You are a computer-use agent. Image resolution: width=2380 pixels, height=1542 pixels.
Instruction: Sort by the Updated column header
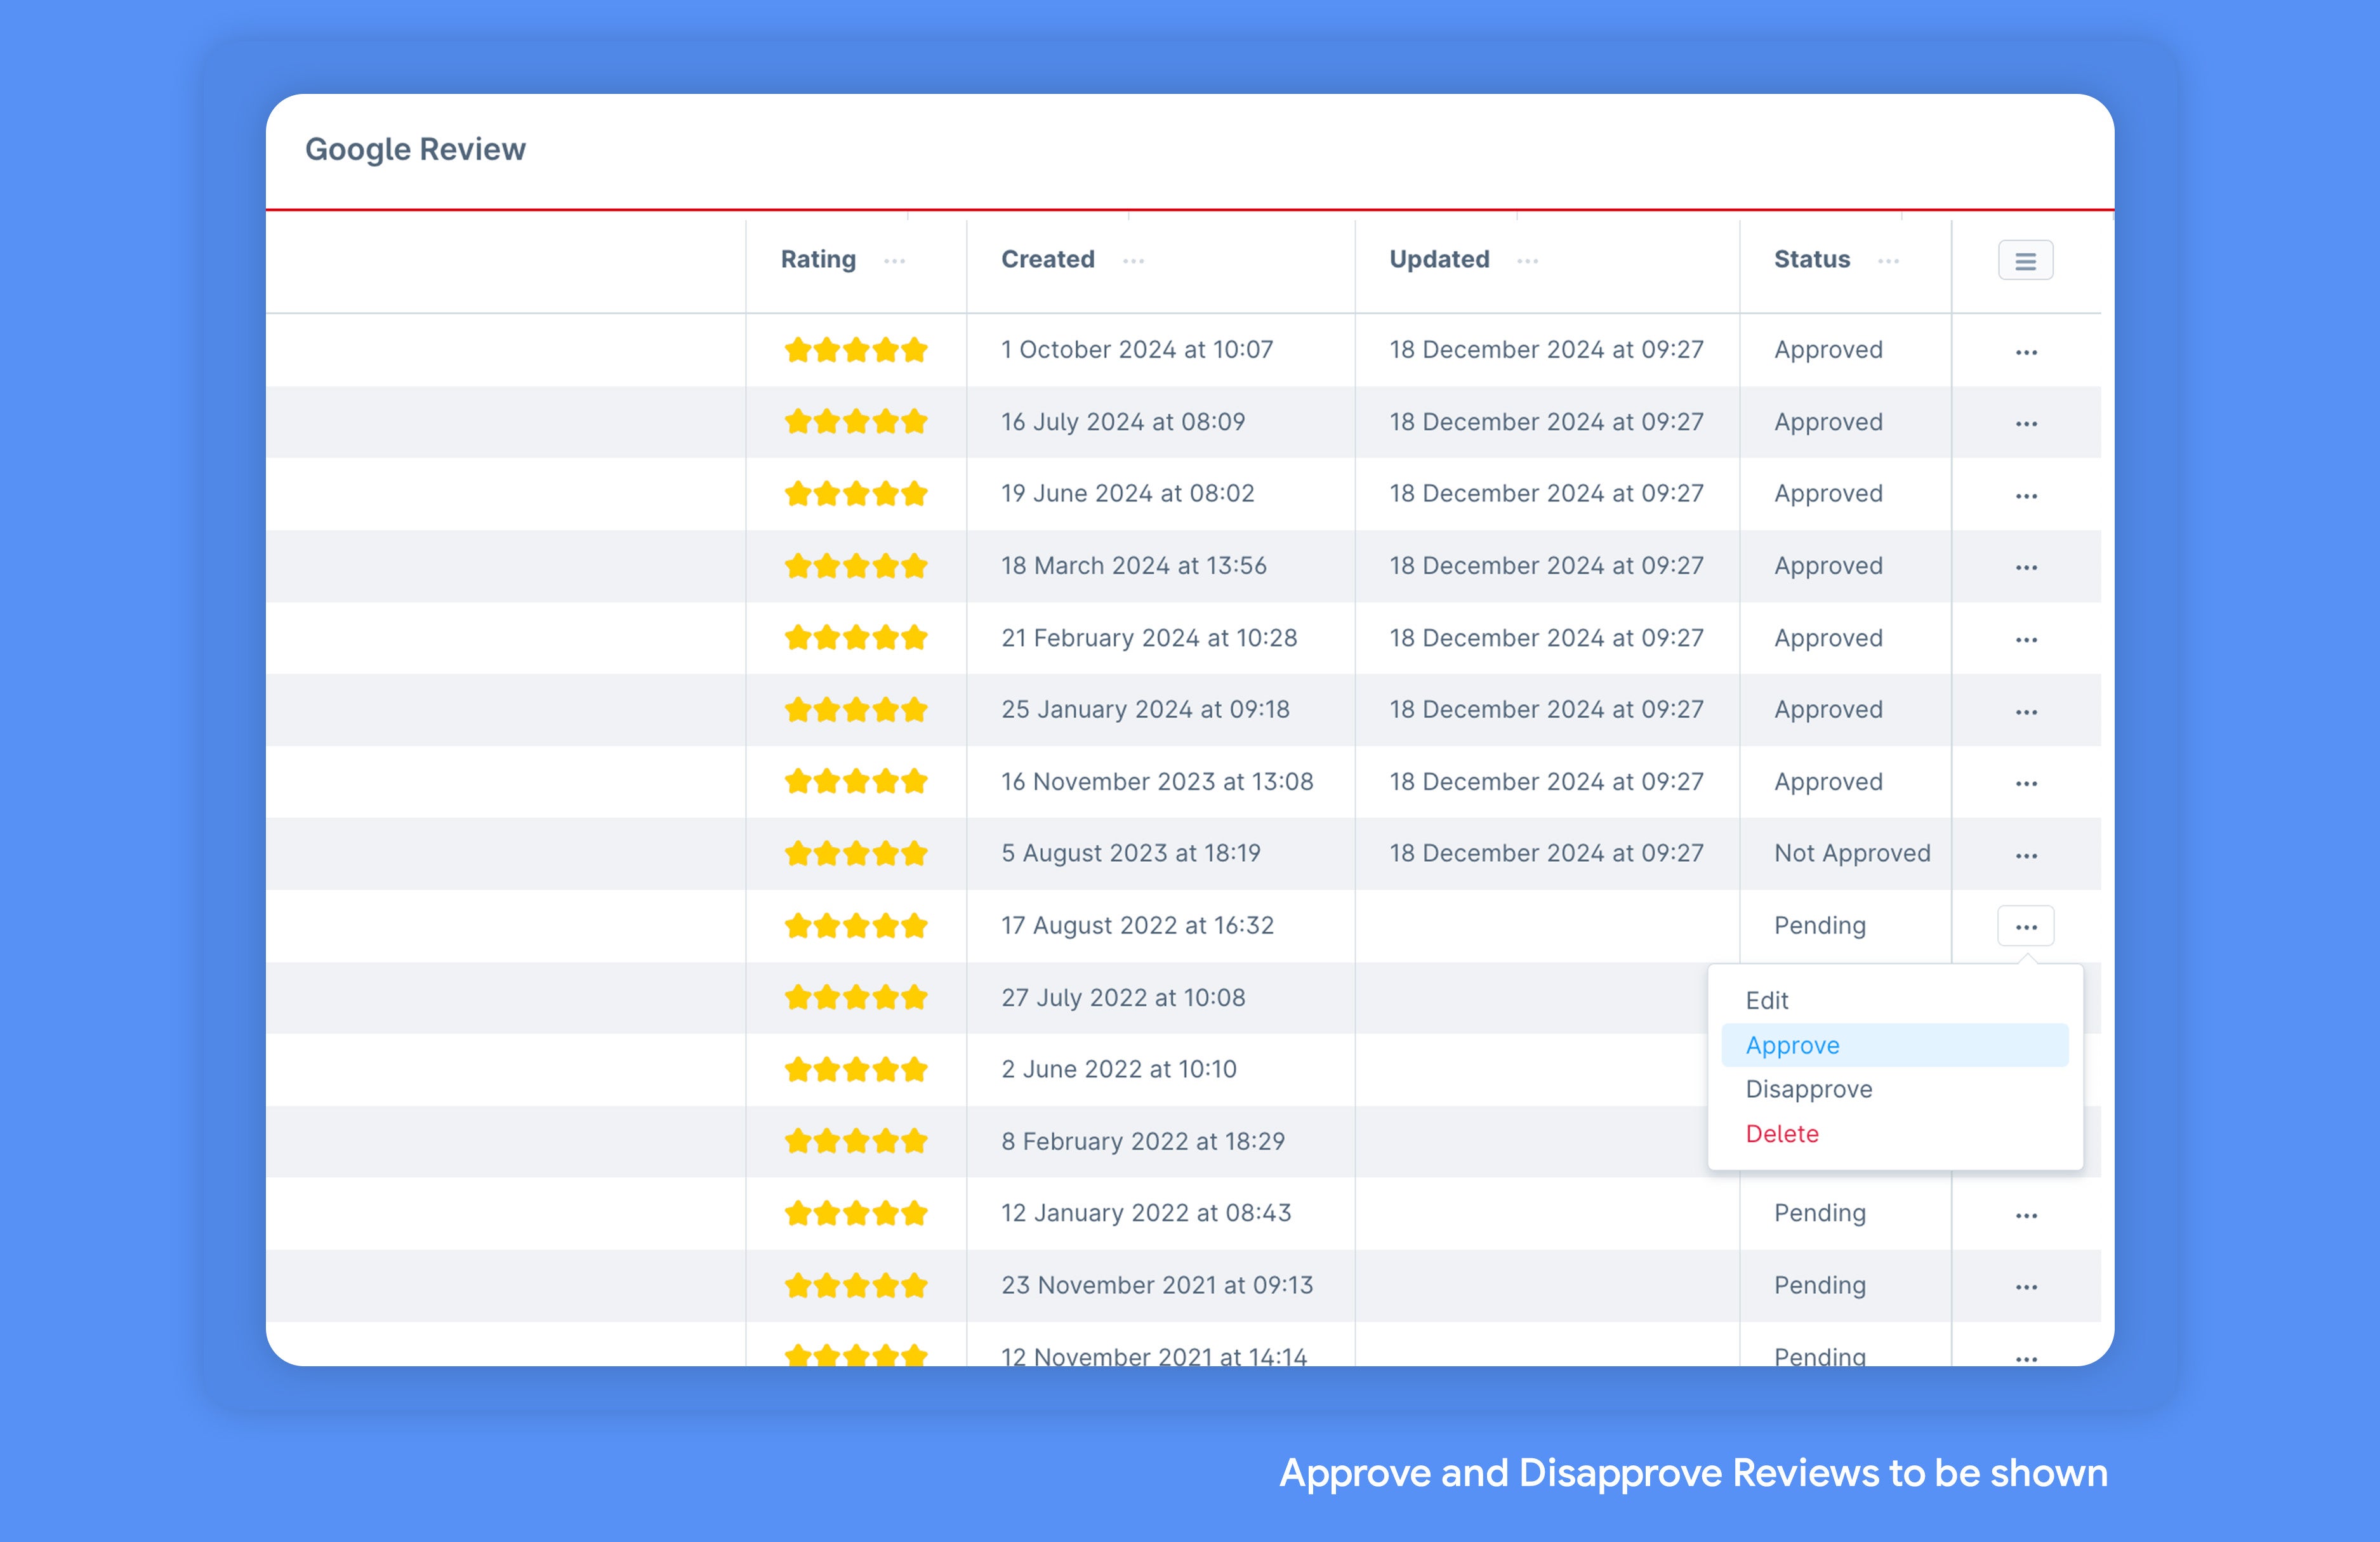tap(1439, 260)
